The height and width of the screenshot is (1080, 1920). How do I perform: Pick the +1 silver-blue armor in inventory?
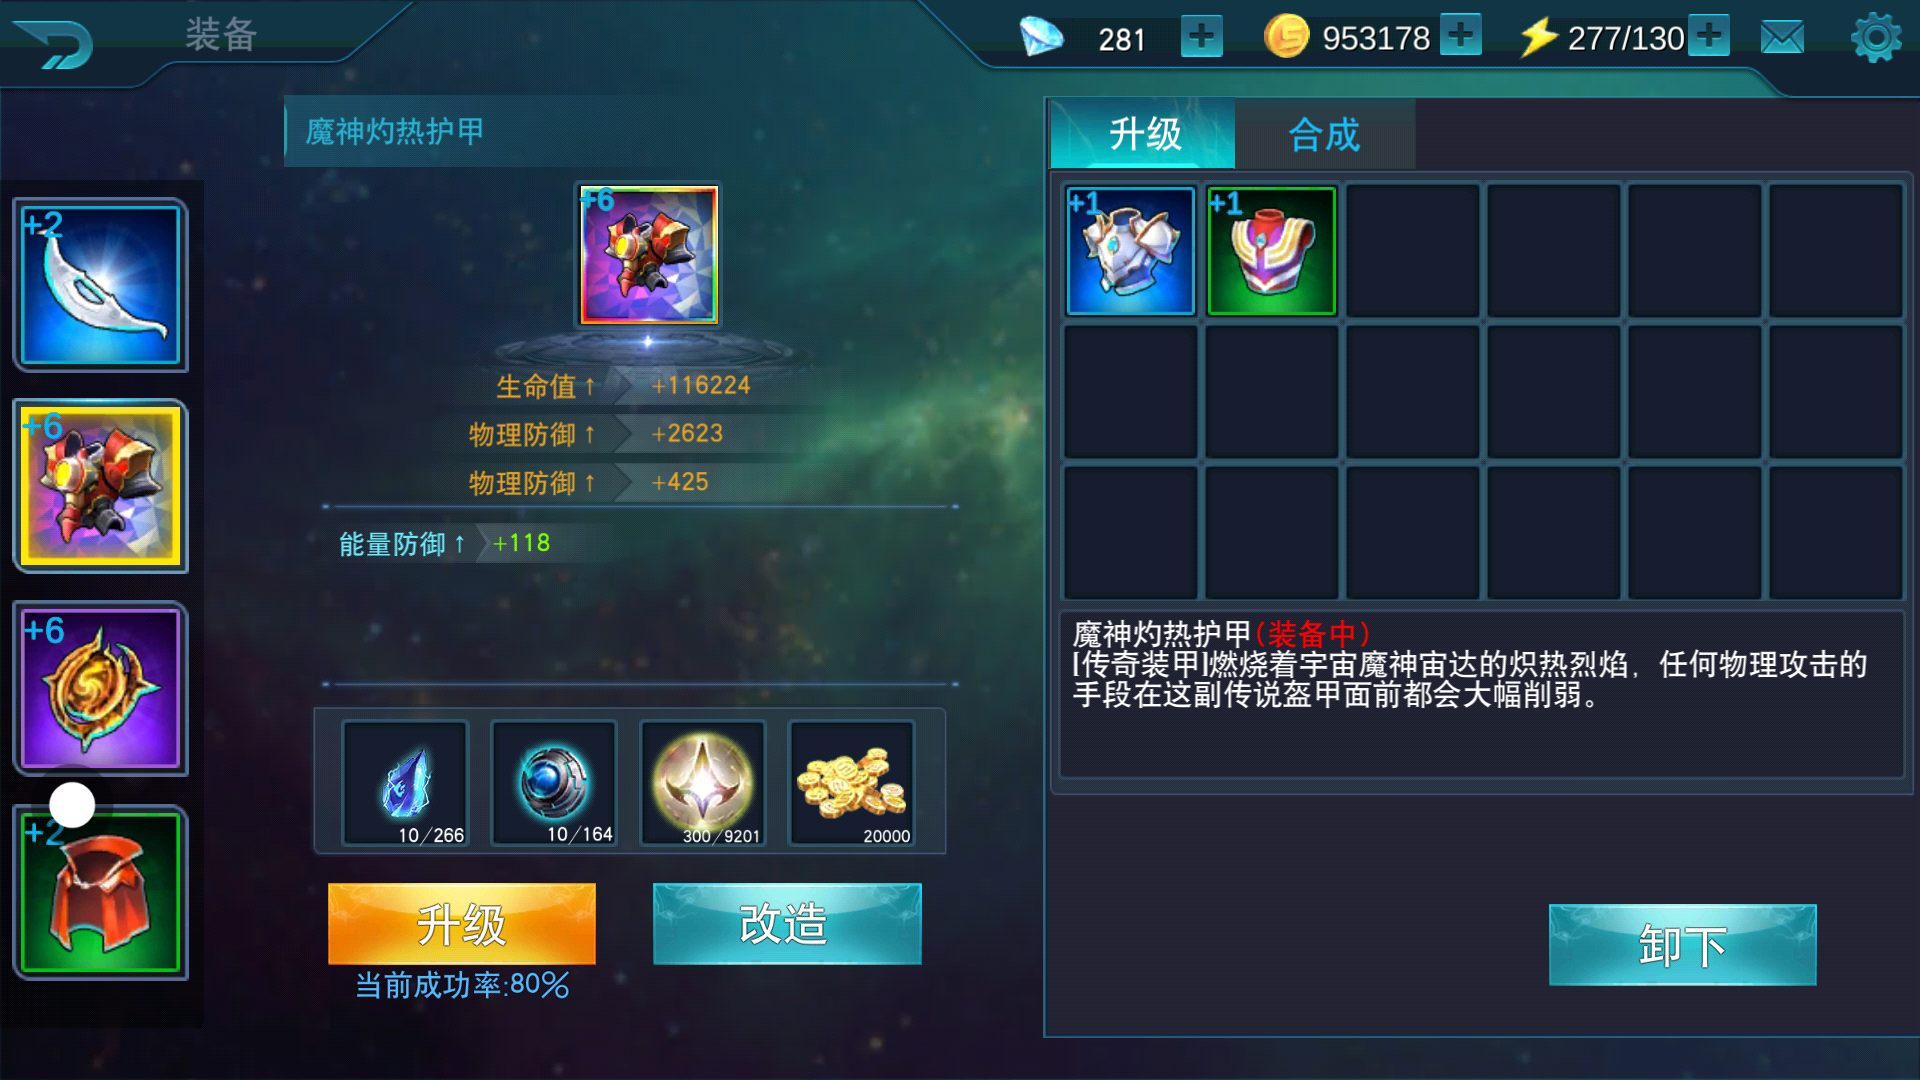pos(1131,251)
